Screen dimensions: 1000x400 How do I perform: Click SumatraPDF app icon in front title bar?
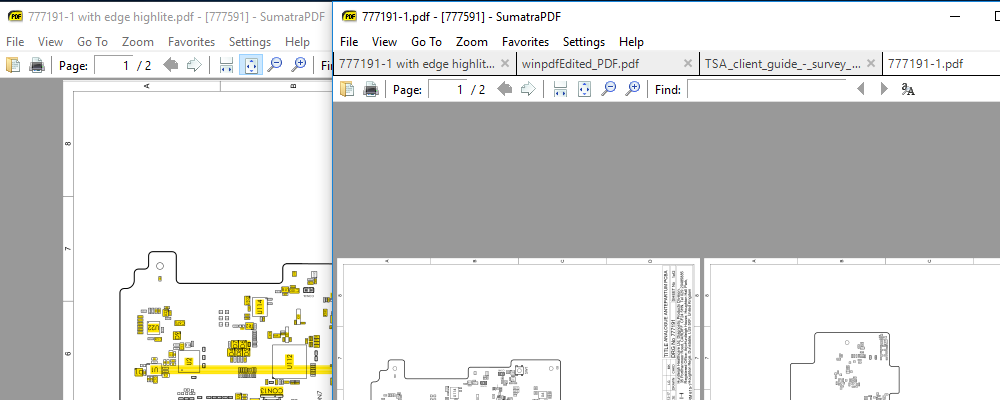point(349,17)
